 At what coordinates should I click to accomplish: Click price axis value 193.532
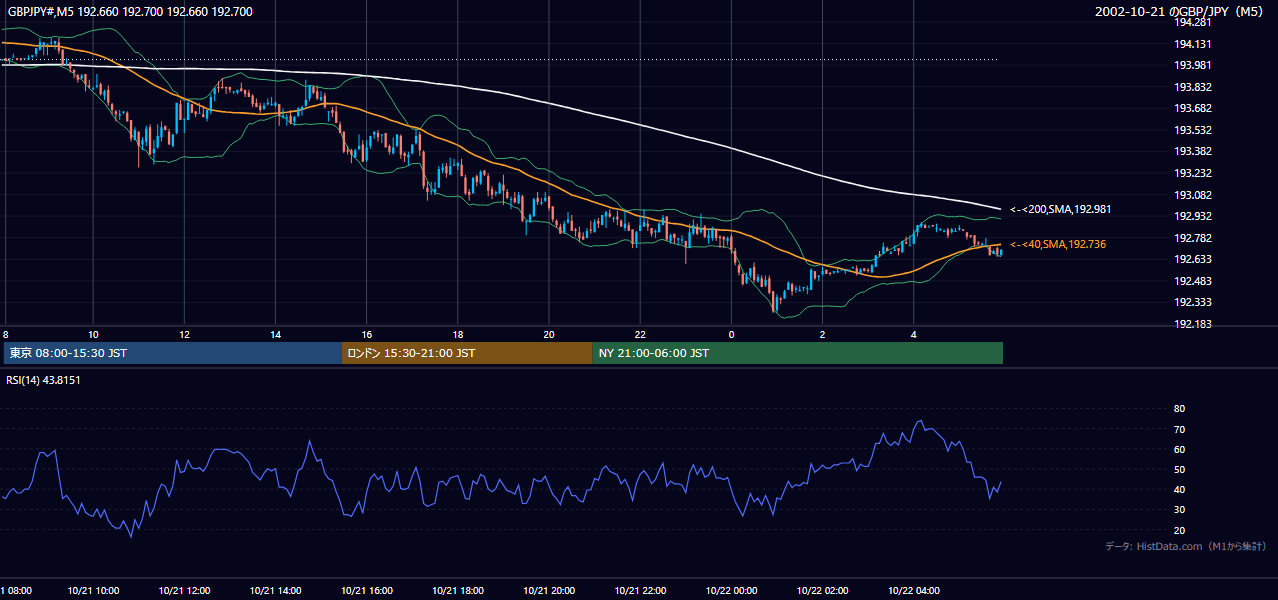(x=1193, y=130)
